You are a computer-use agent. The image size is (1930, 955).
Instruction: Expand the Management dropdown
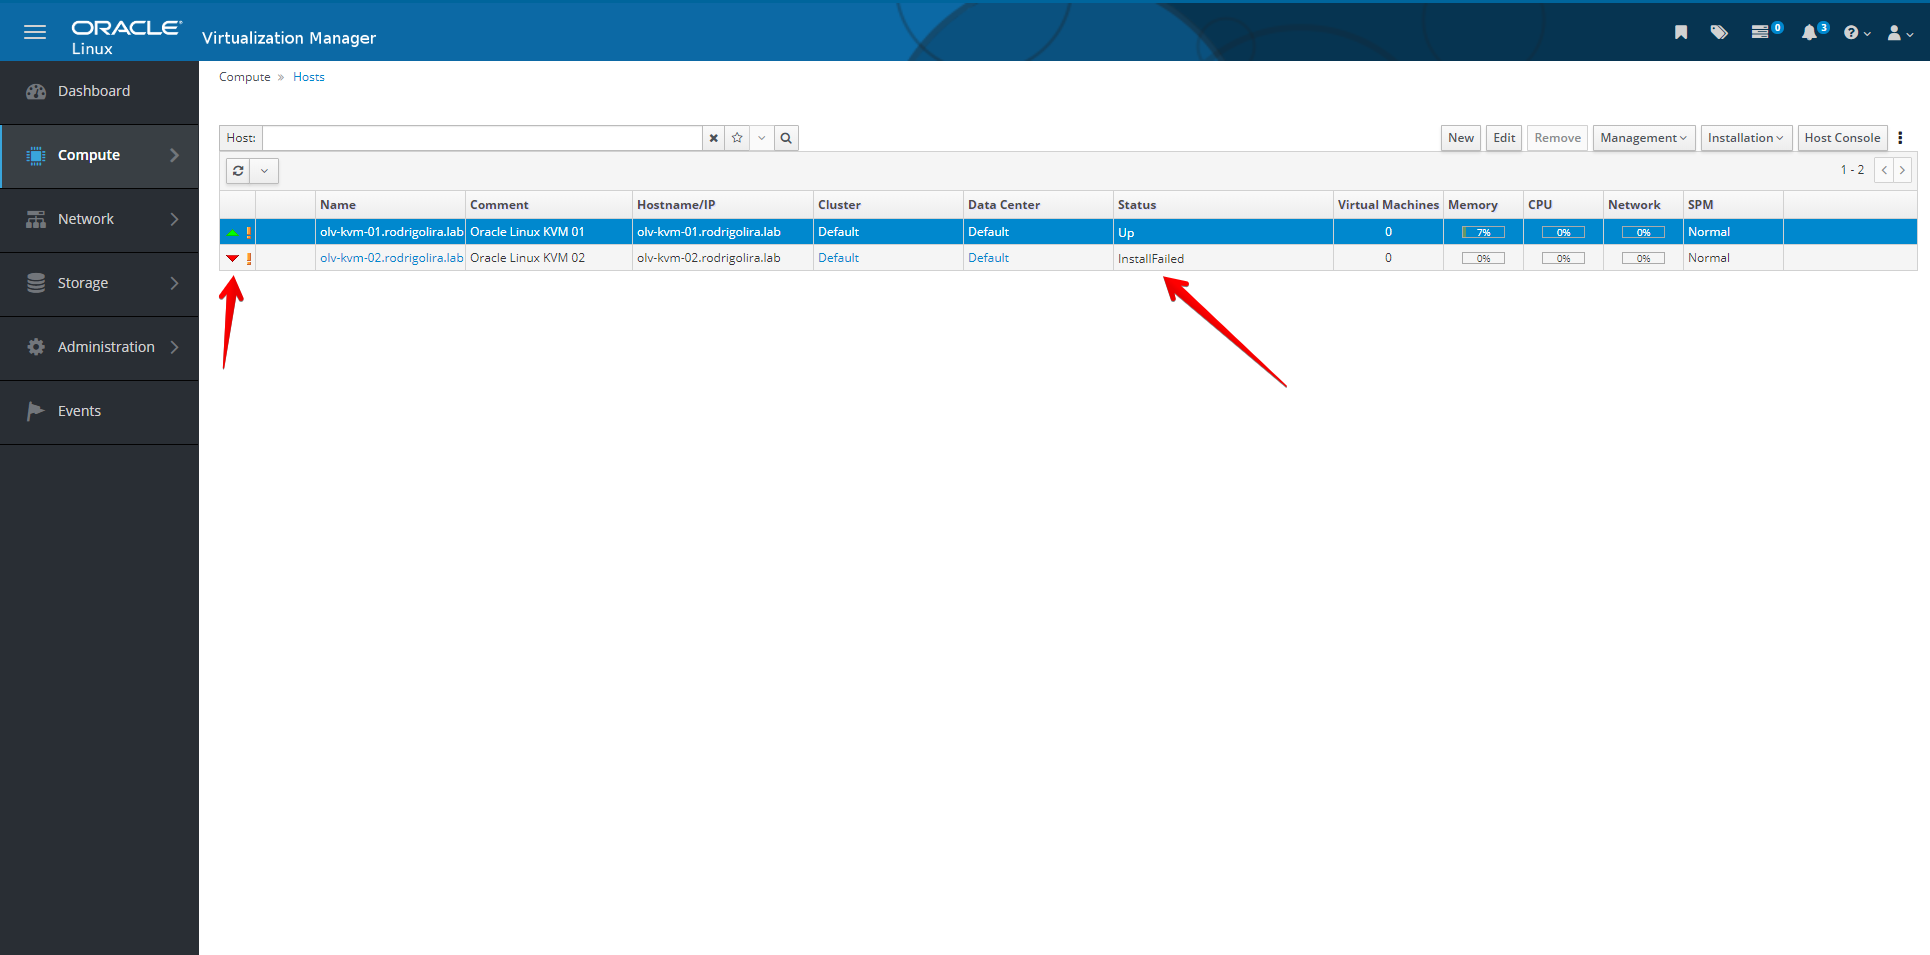[1643, 138]
